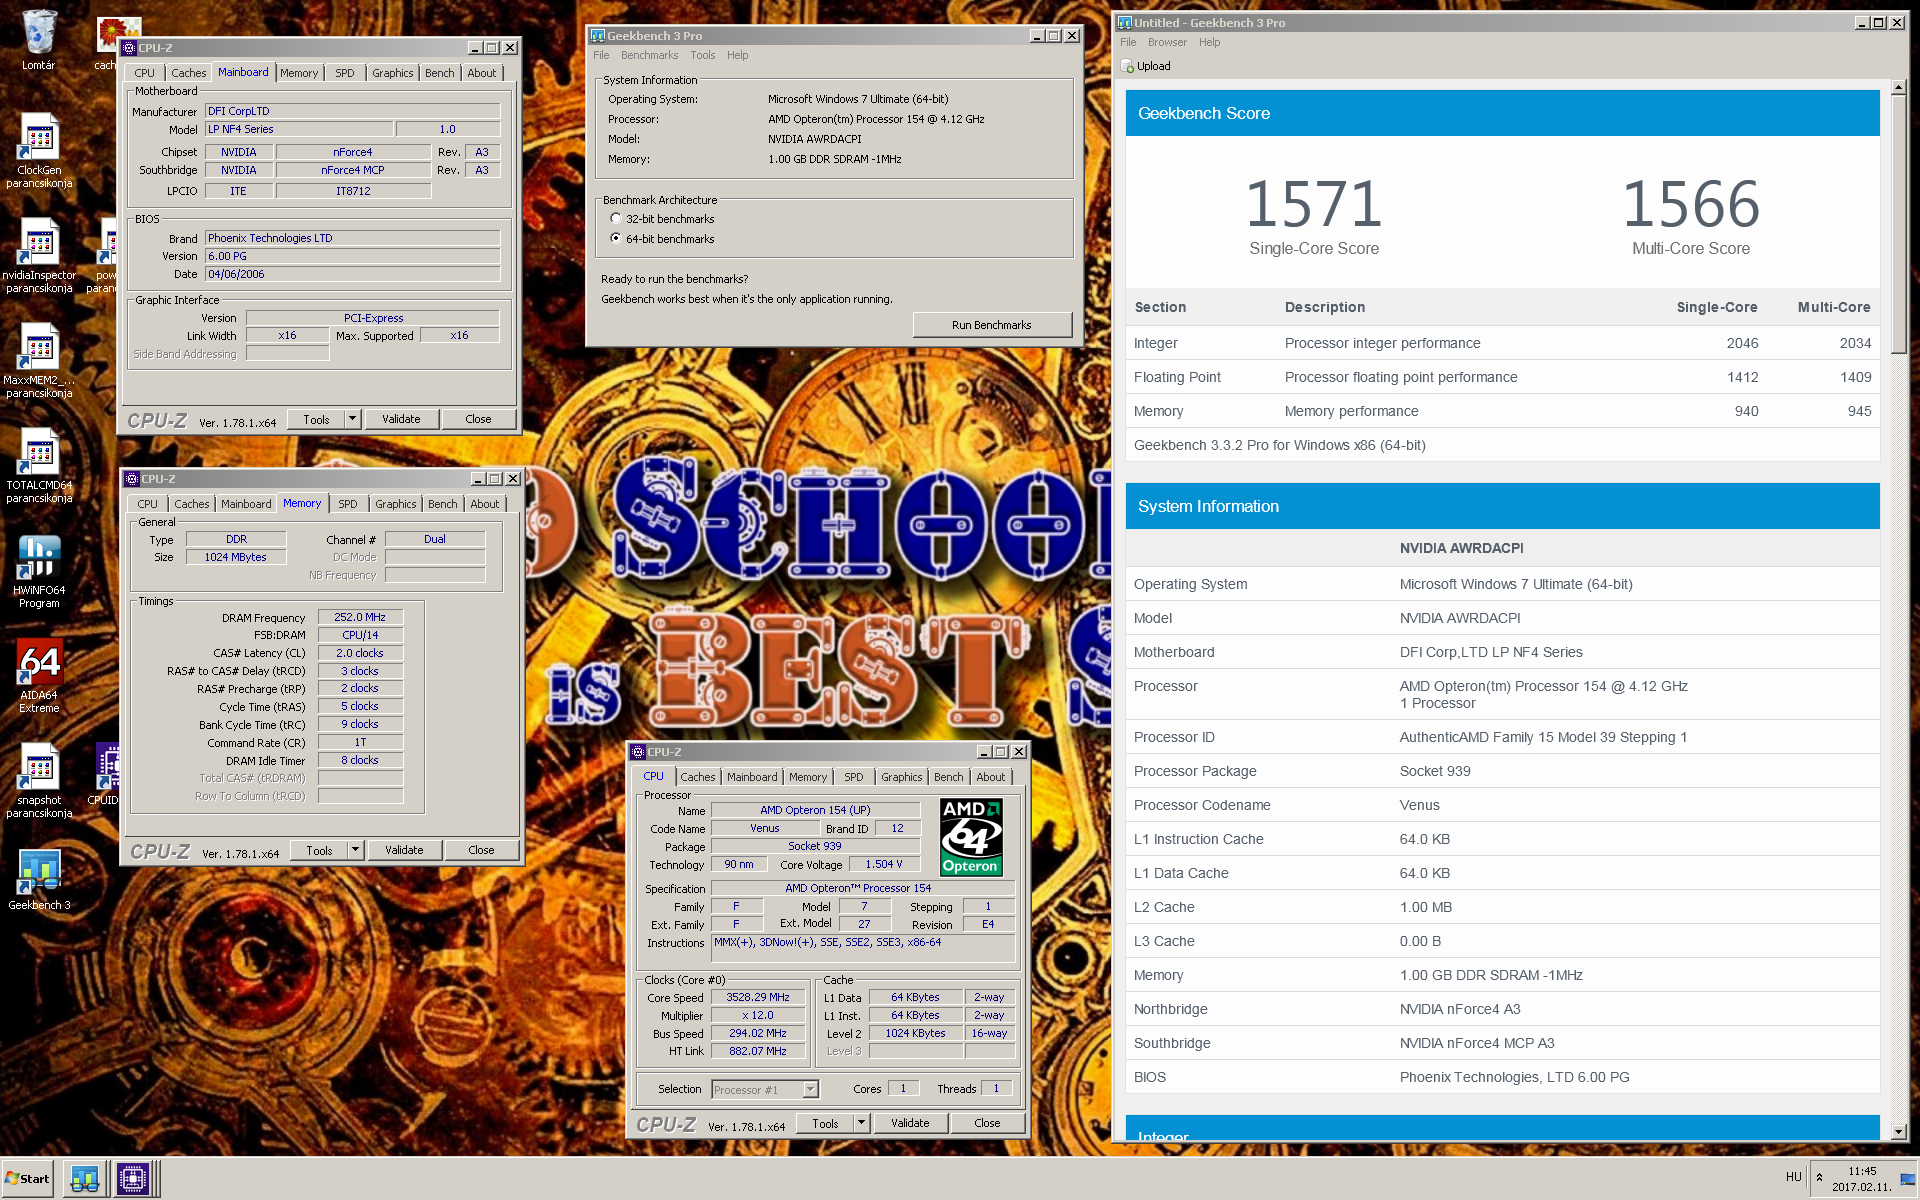Click BIOS Phoenix Technologies row

[x=1502, y=1077]
